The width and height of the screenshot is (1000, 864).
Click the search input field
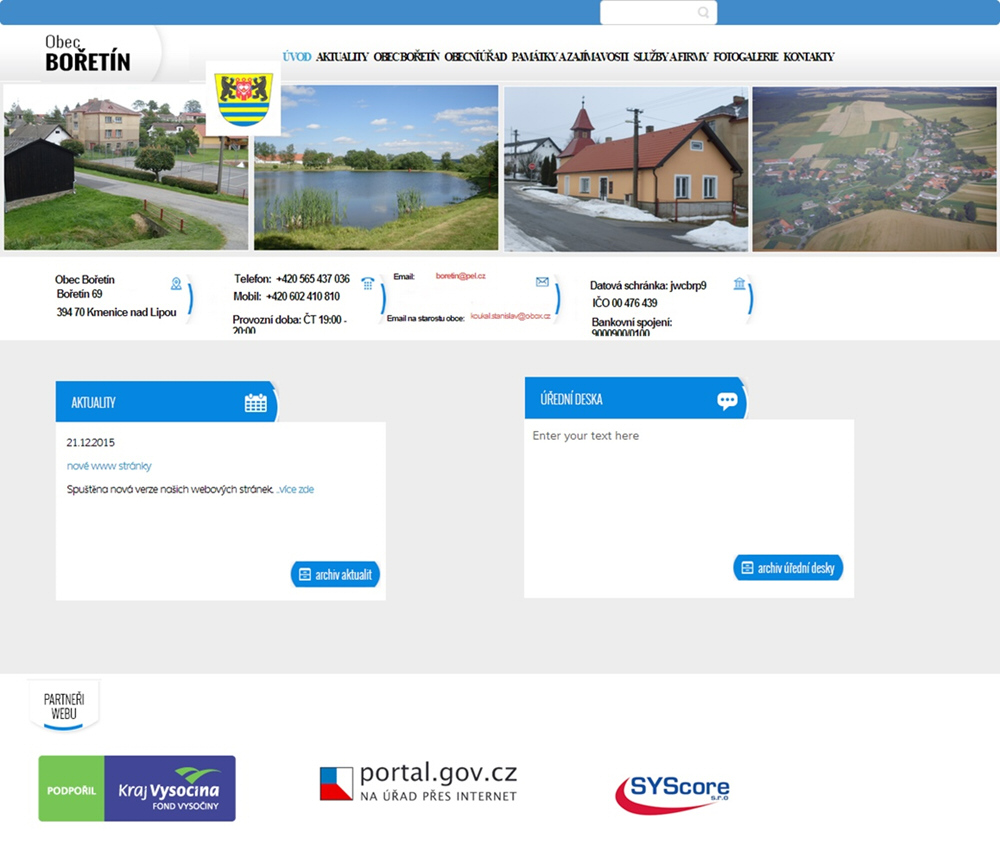click(x=648, y=13)
